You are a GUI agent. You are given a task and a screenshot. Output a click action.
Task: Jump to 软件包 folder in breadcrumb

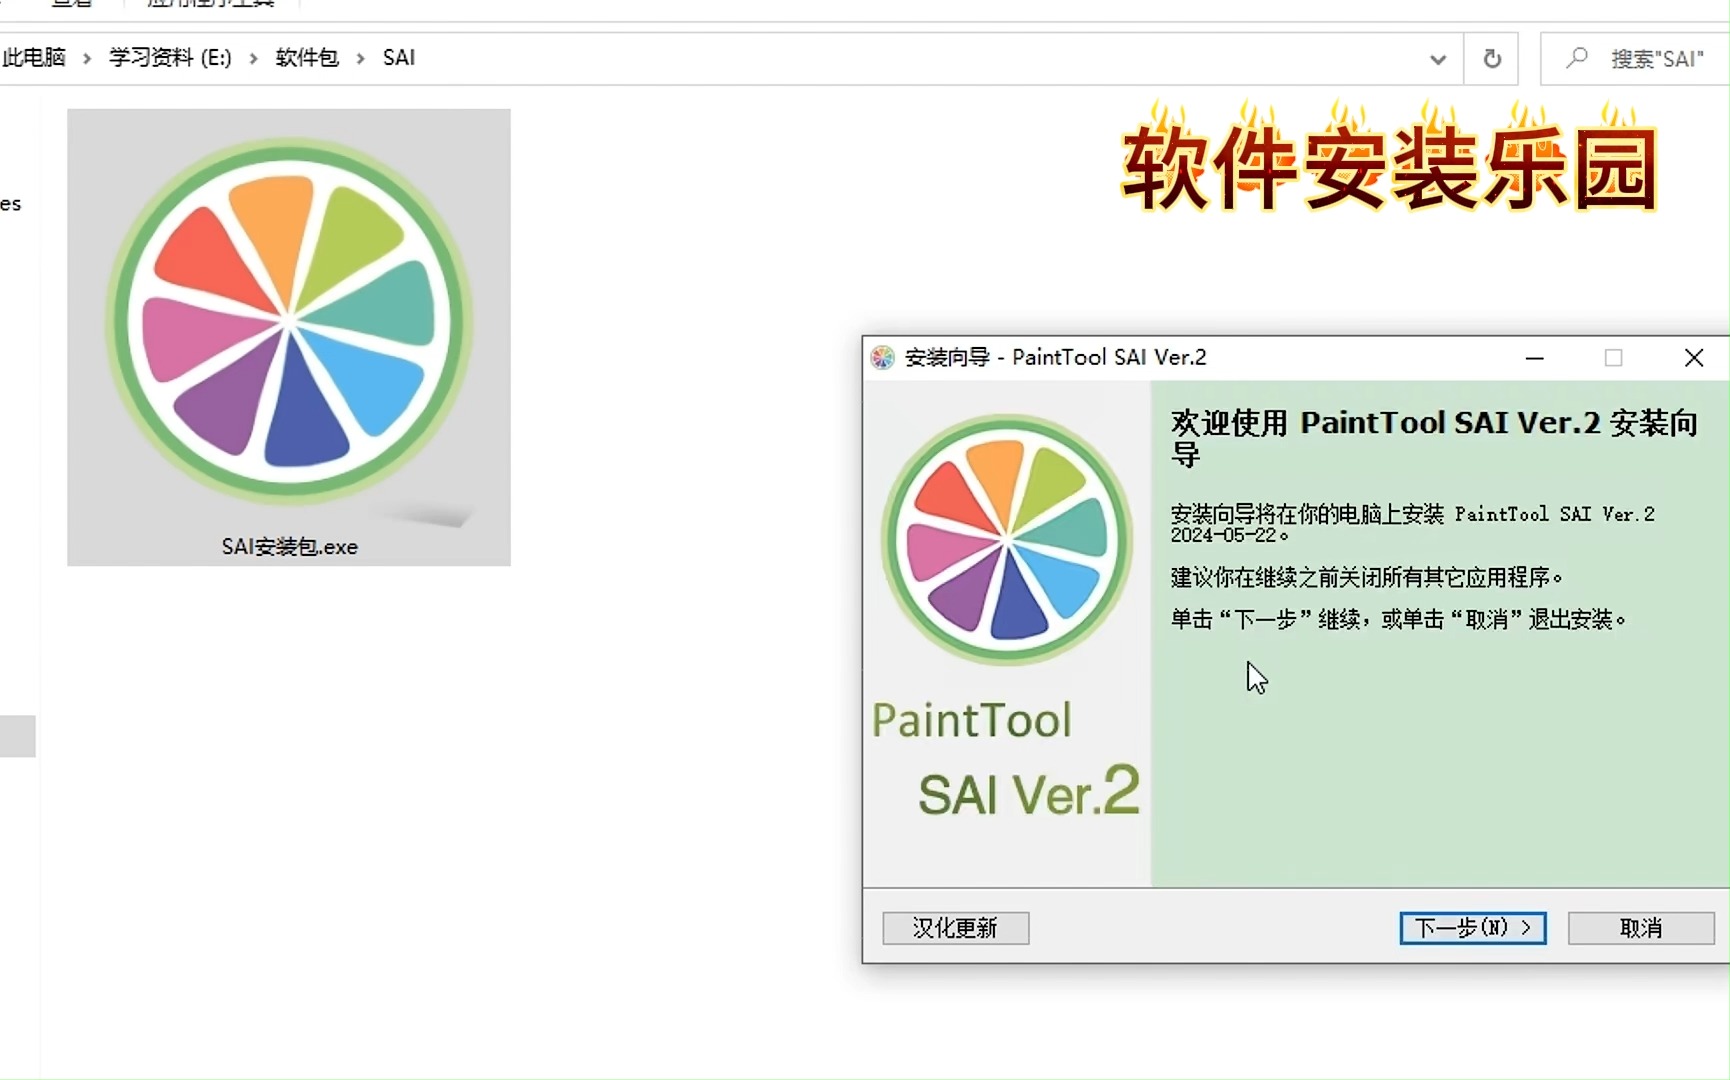tap(307, 58)
